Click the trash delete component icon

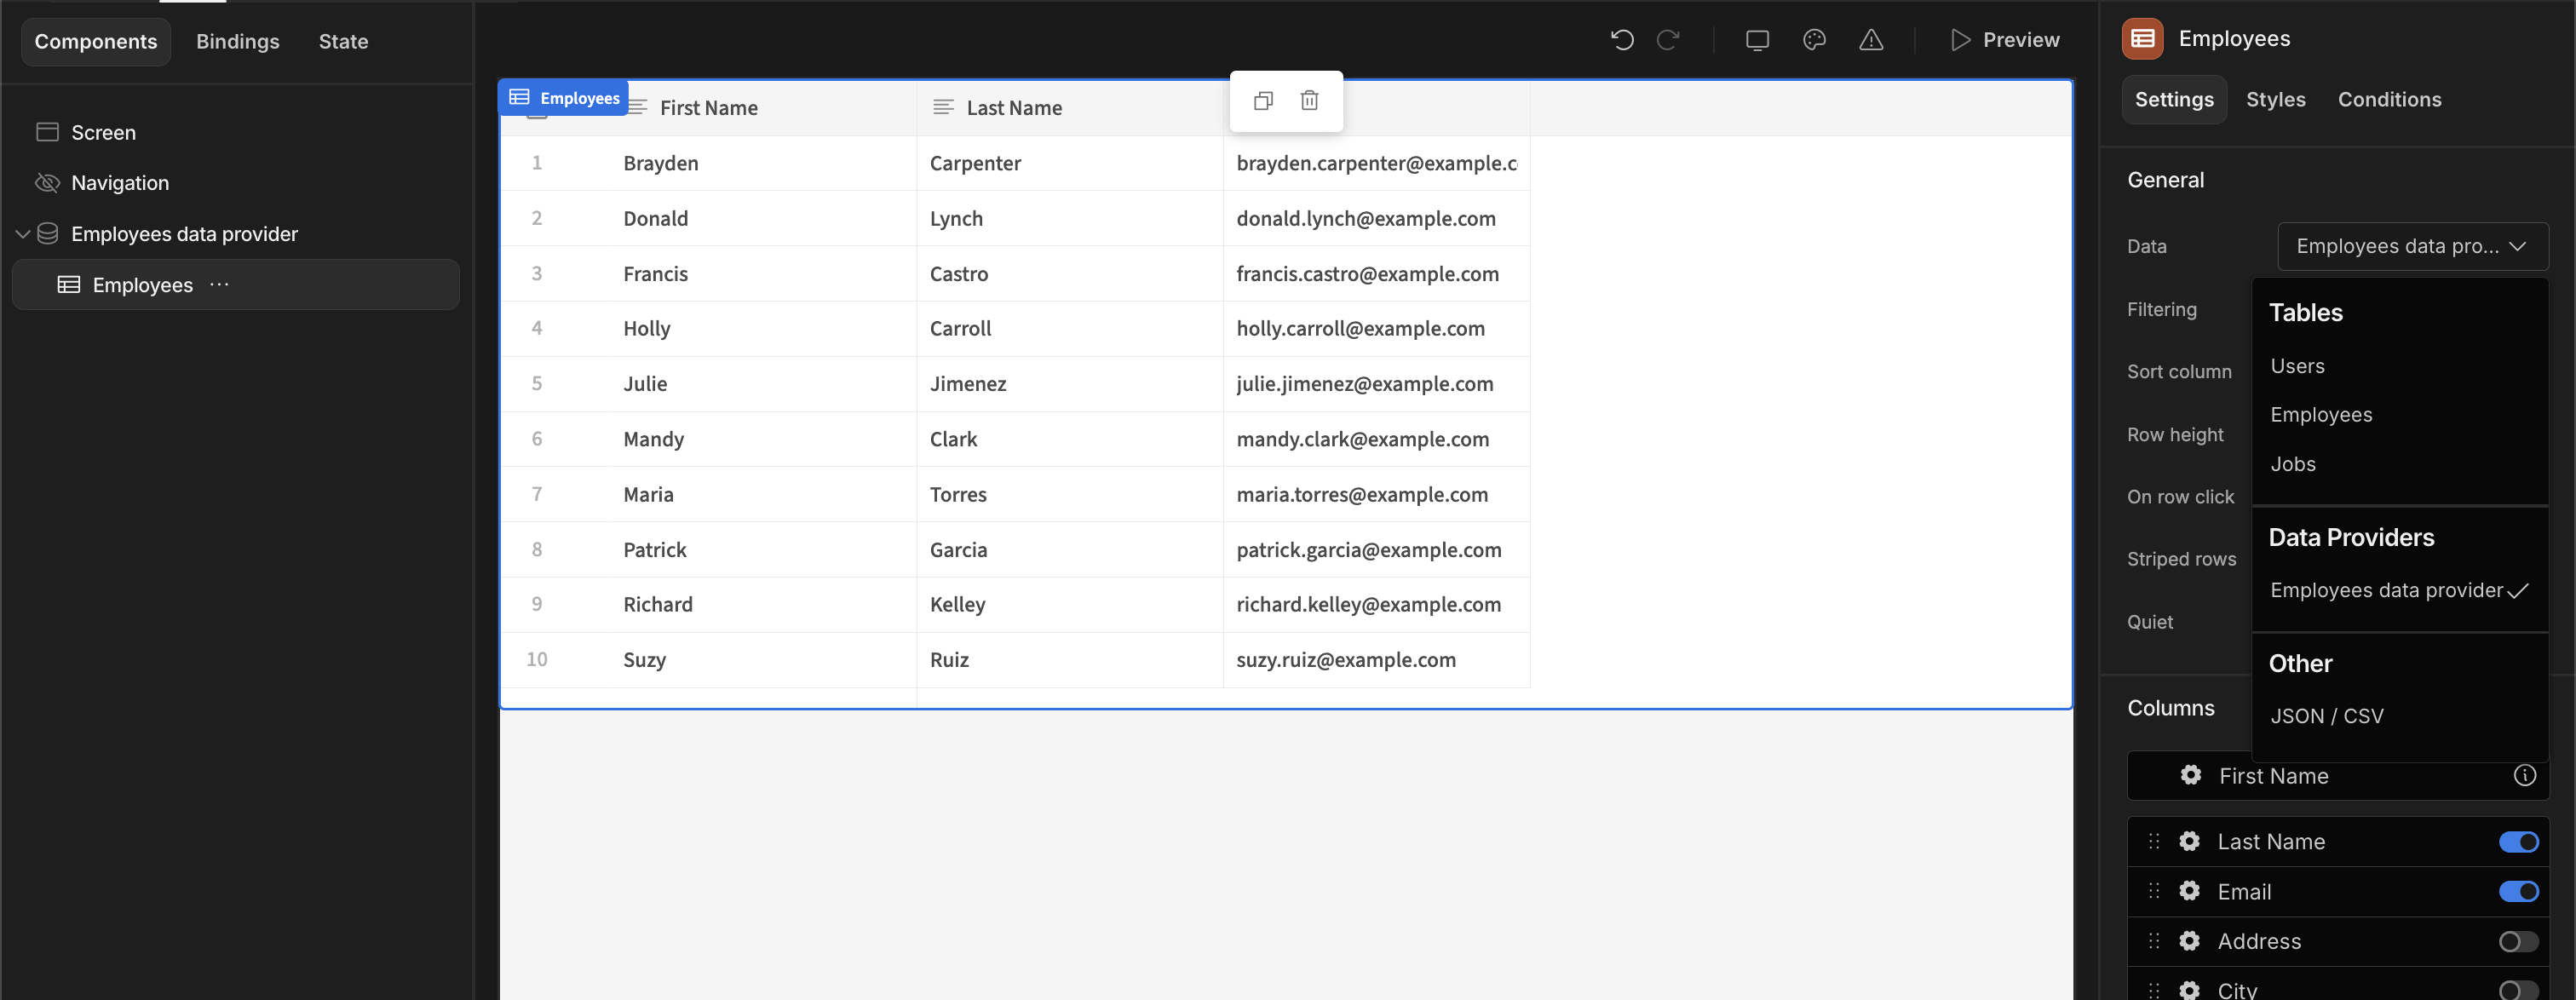tap(1309, 100)
